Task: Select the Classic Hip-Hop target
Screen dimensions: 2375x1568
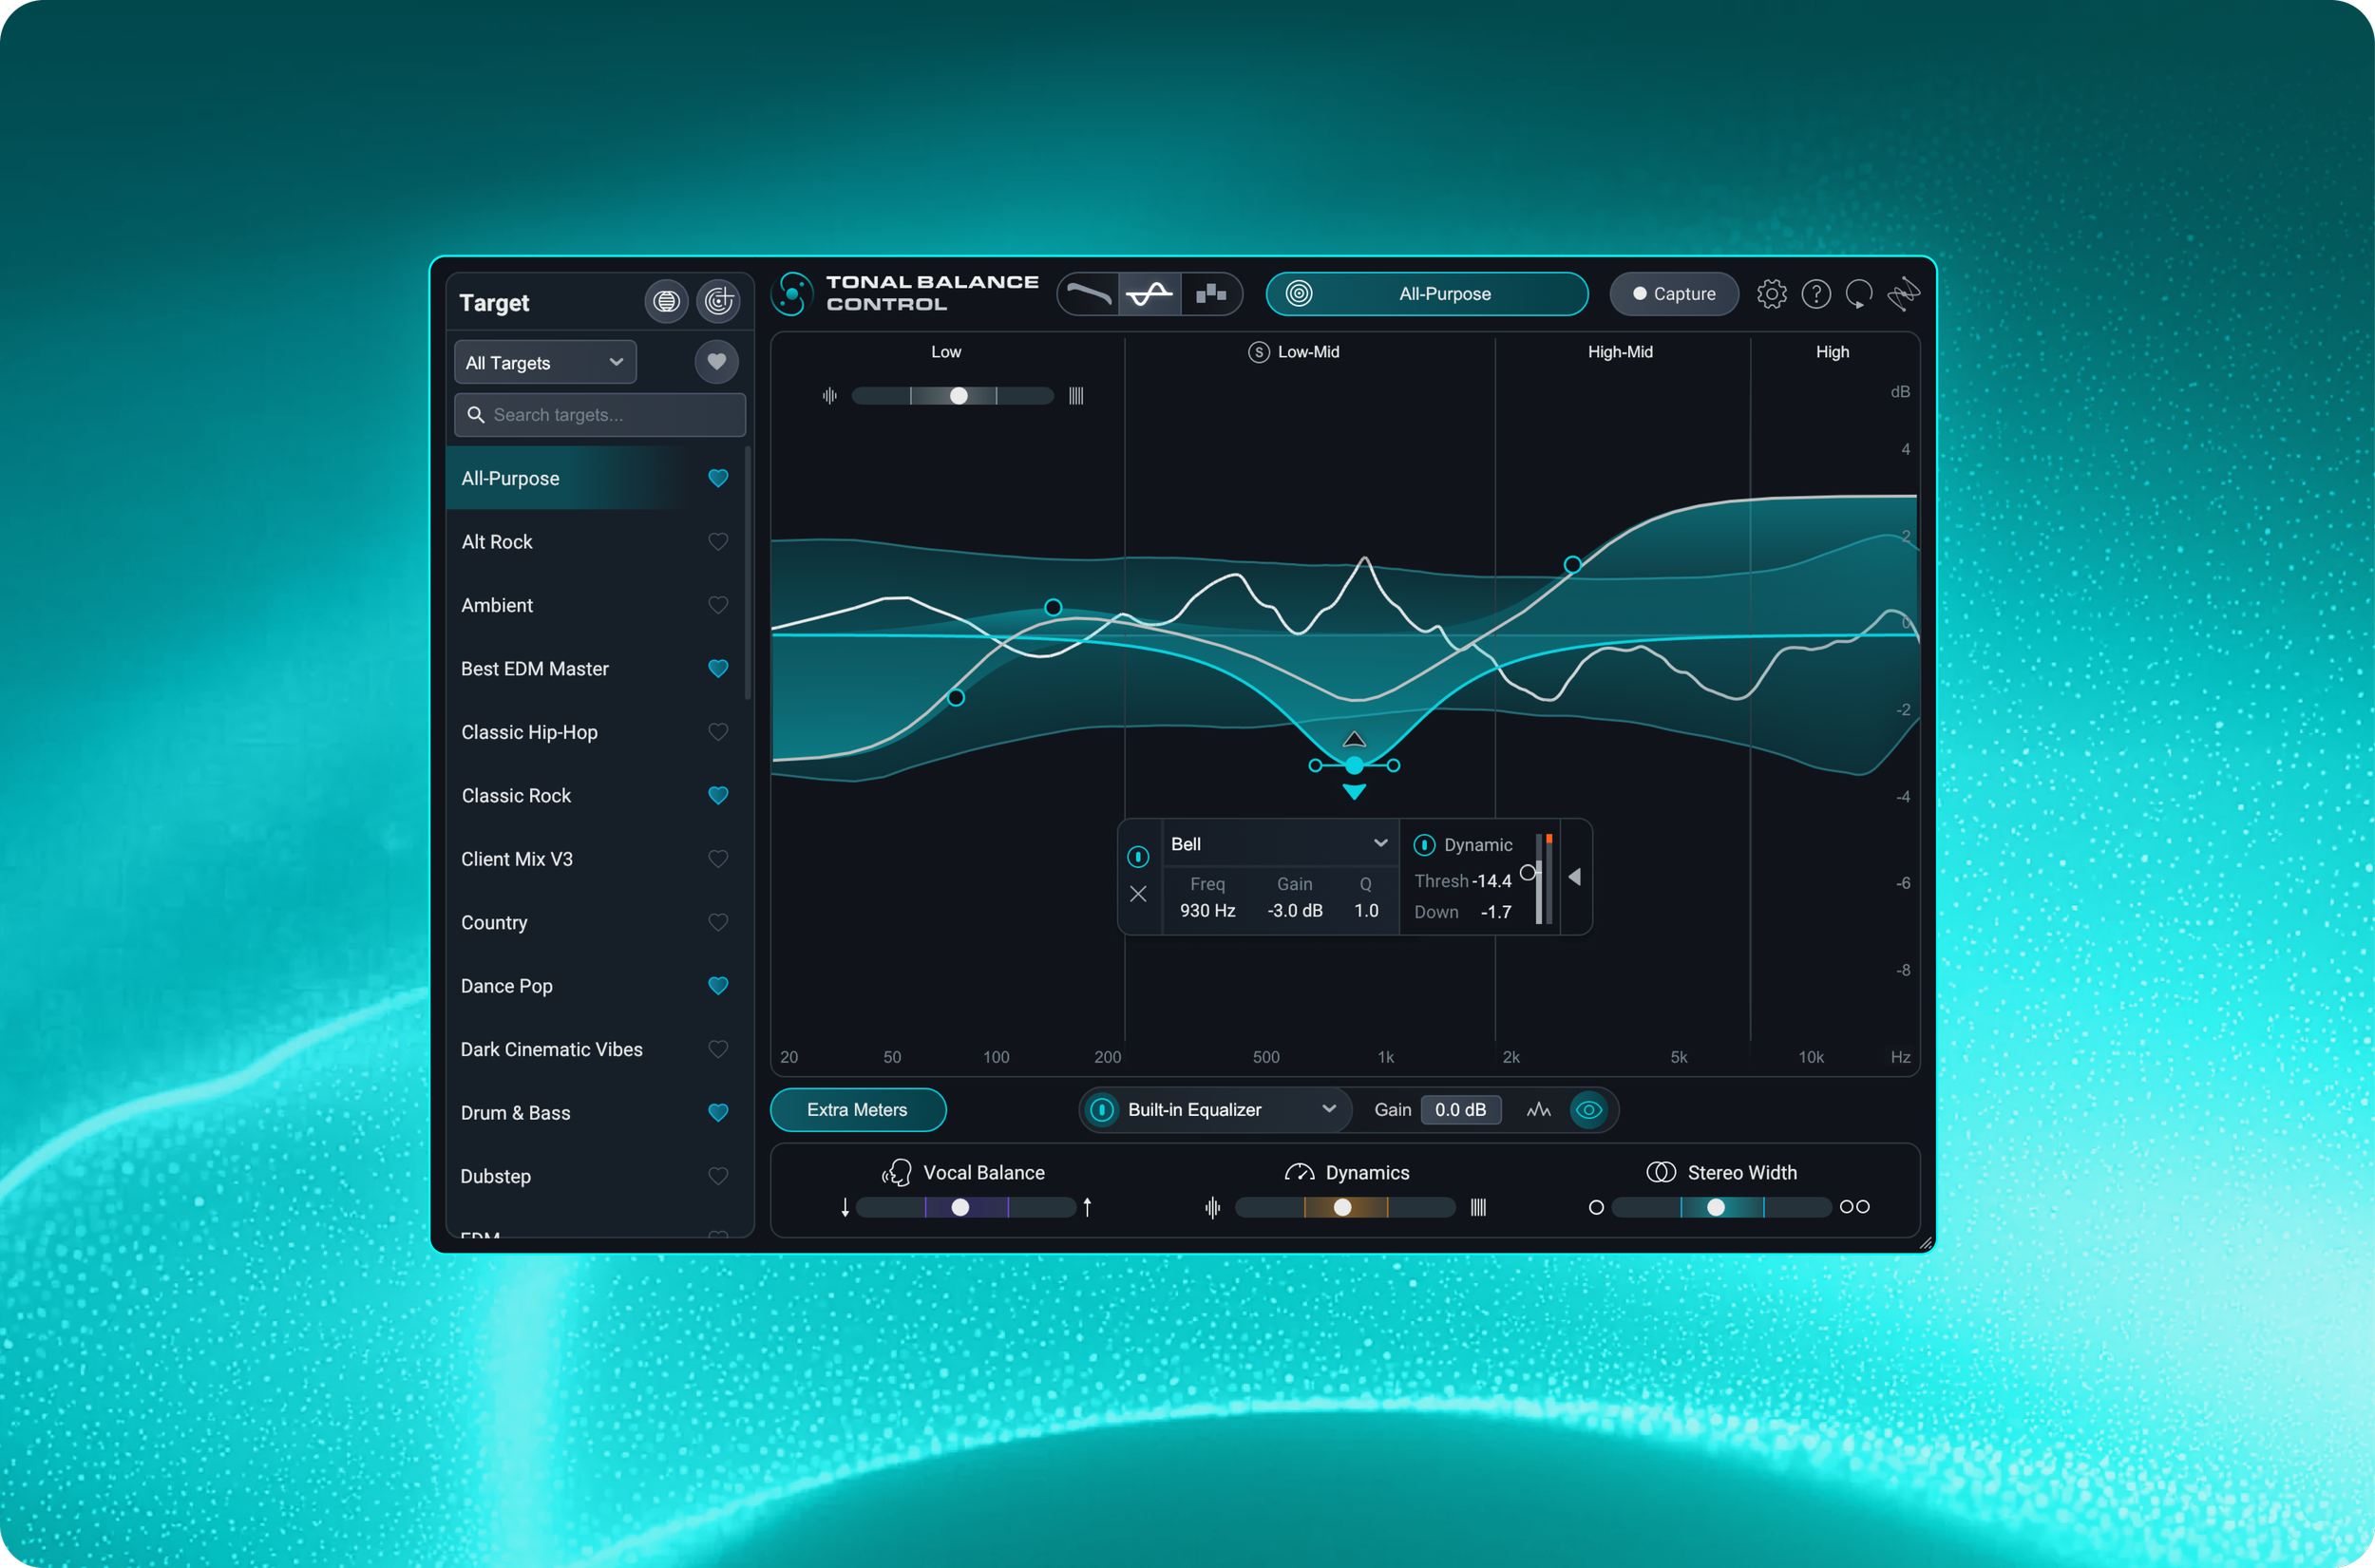Action: tap(530, 732)
